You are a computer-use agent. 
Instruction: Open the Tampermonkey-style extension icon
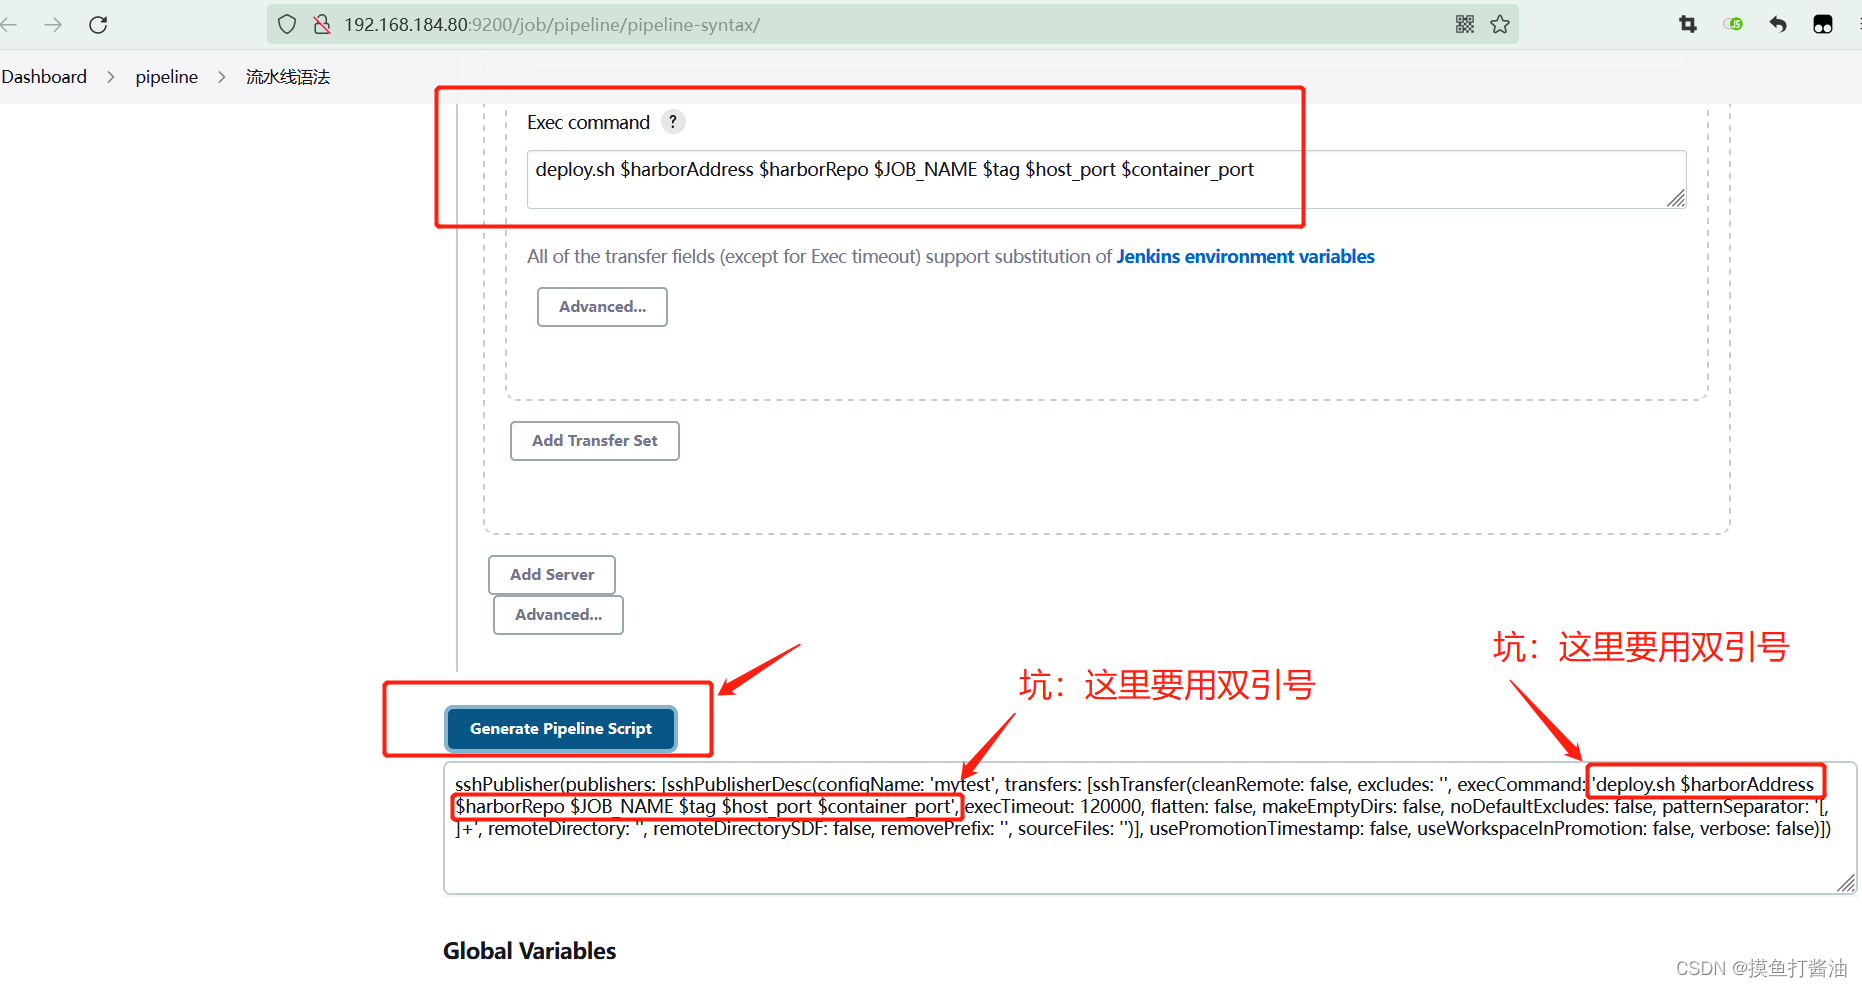1823,25
